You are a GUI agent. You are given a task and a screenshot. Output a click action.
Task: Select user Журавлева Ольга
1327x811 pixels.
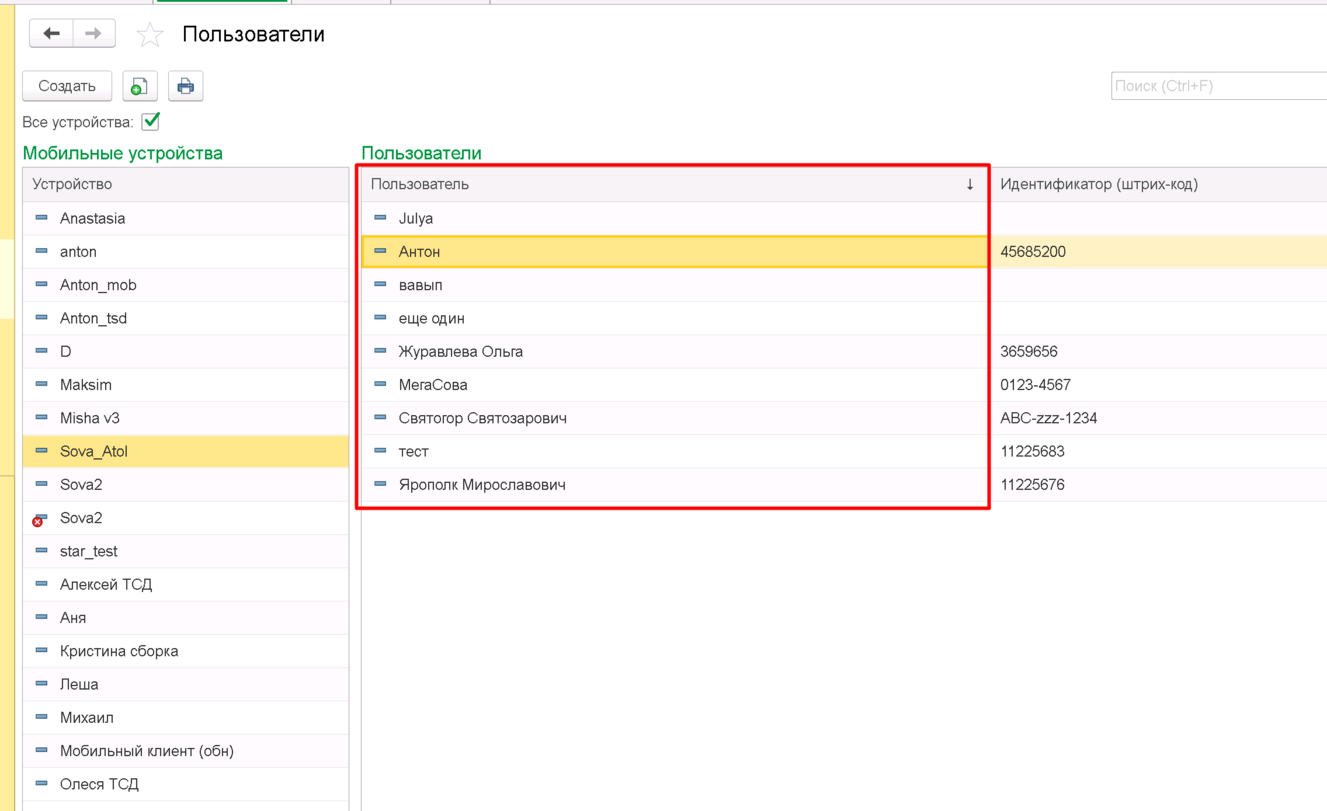(460, 351)
